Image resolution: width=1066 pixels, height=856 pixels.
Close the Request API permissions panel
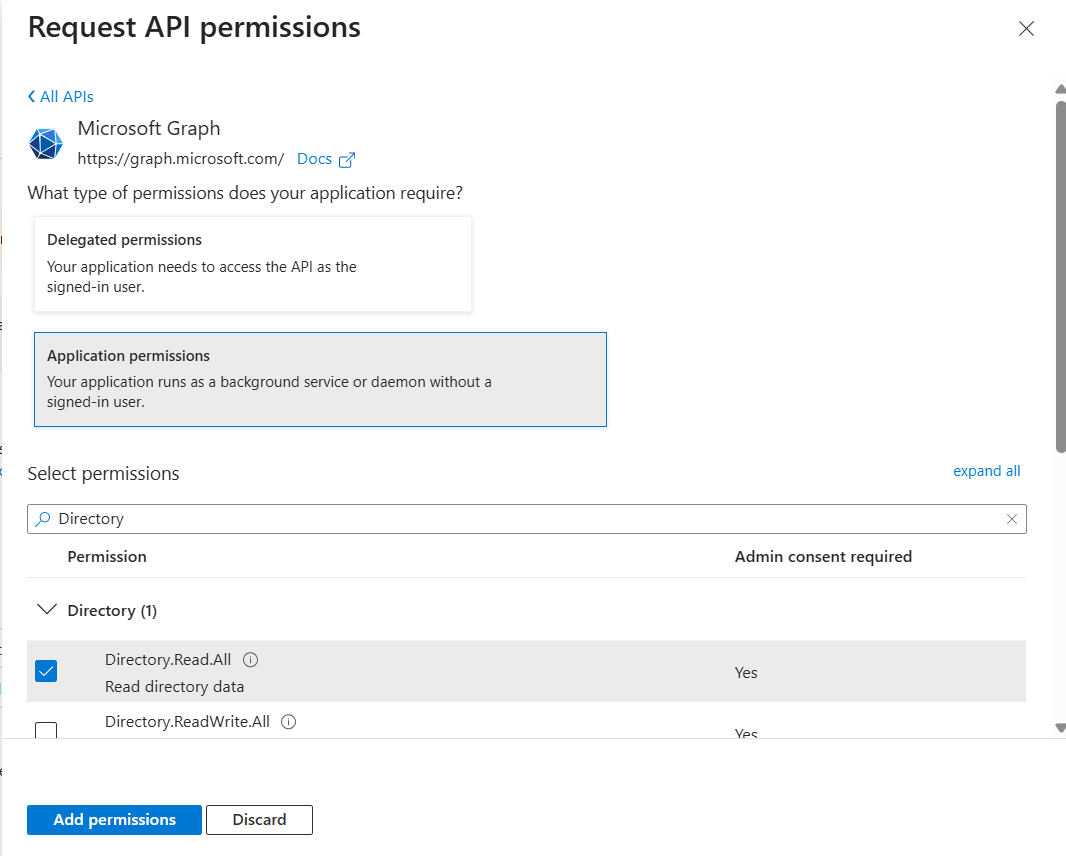tap(1026, 29)
